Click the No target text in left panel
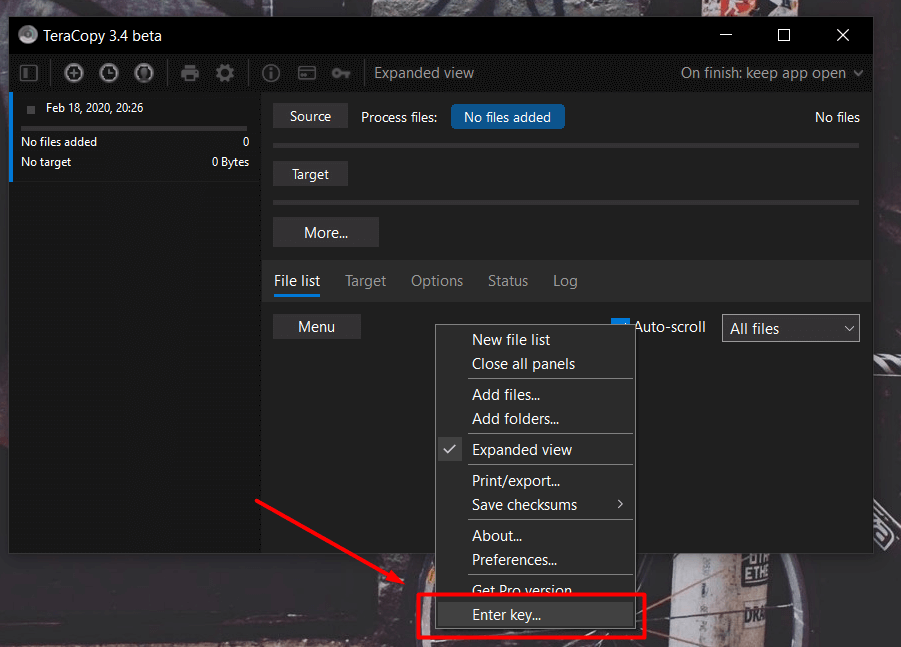 coord(46,162)
